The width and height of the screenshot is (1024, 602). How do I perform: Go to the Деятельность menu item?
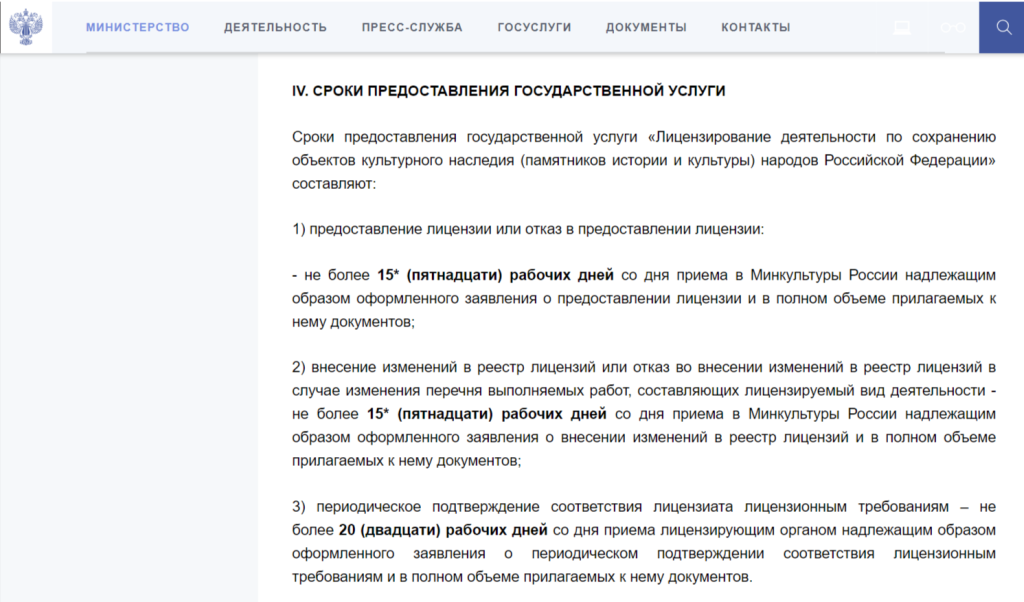click(x=275, y=27)
